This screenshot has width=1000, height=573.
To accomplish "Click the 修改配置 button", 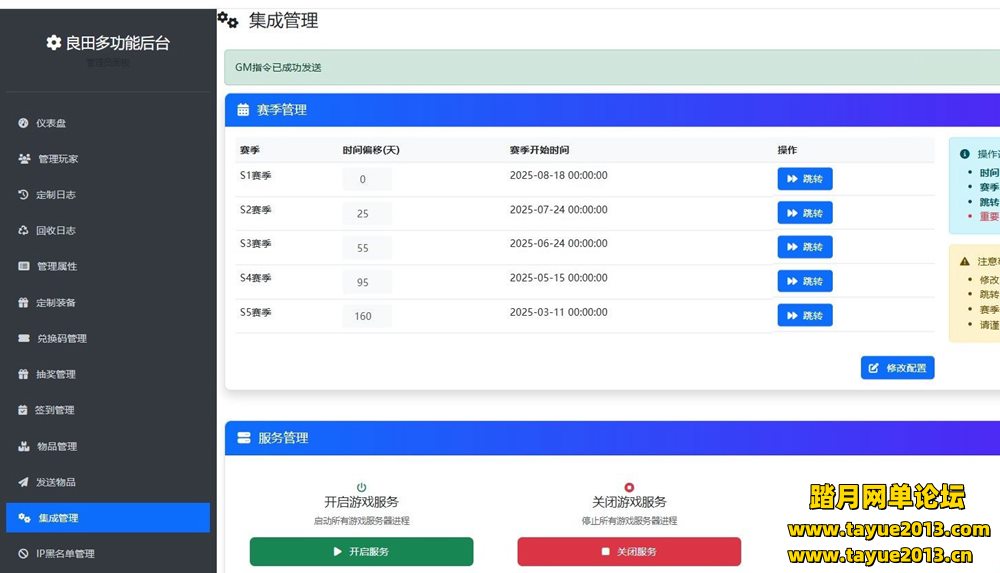I will 897,368.
